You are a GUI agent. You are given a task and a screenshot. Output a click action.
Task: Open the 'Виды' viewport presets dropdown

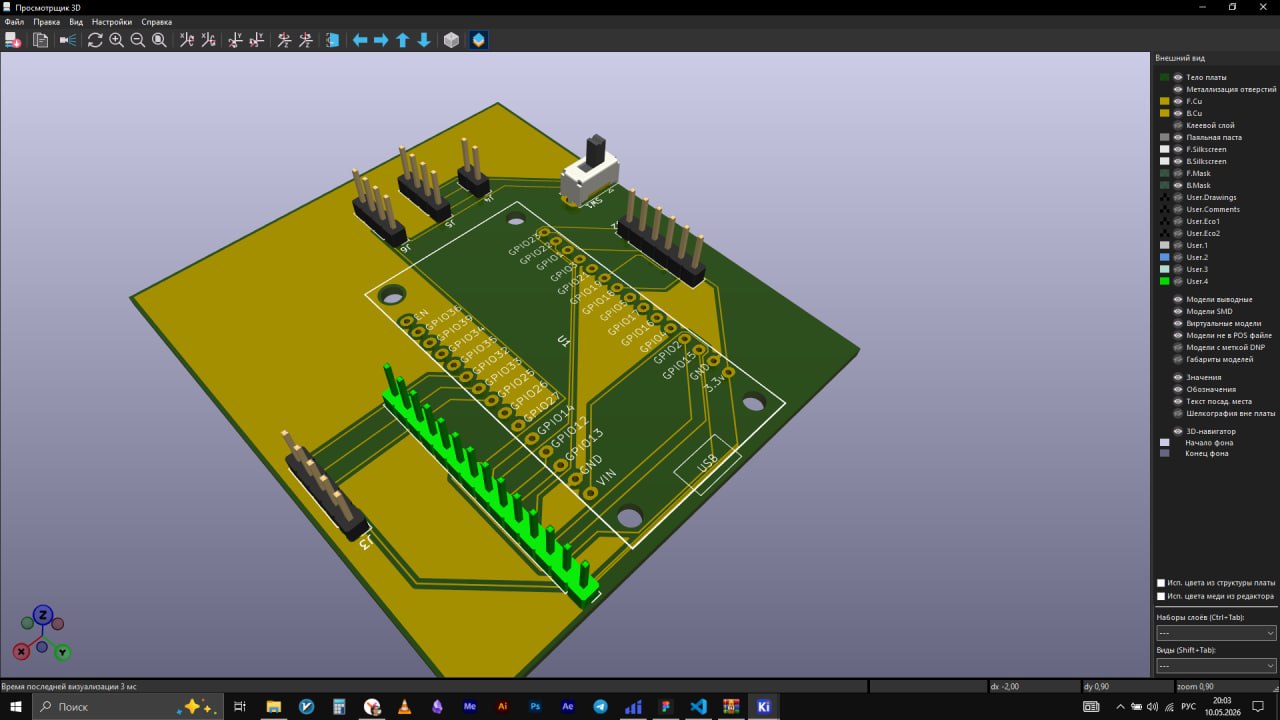click(1216, 665)
